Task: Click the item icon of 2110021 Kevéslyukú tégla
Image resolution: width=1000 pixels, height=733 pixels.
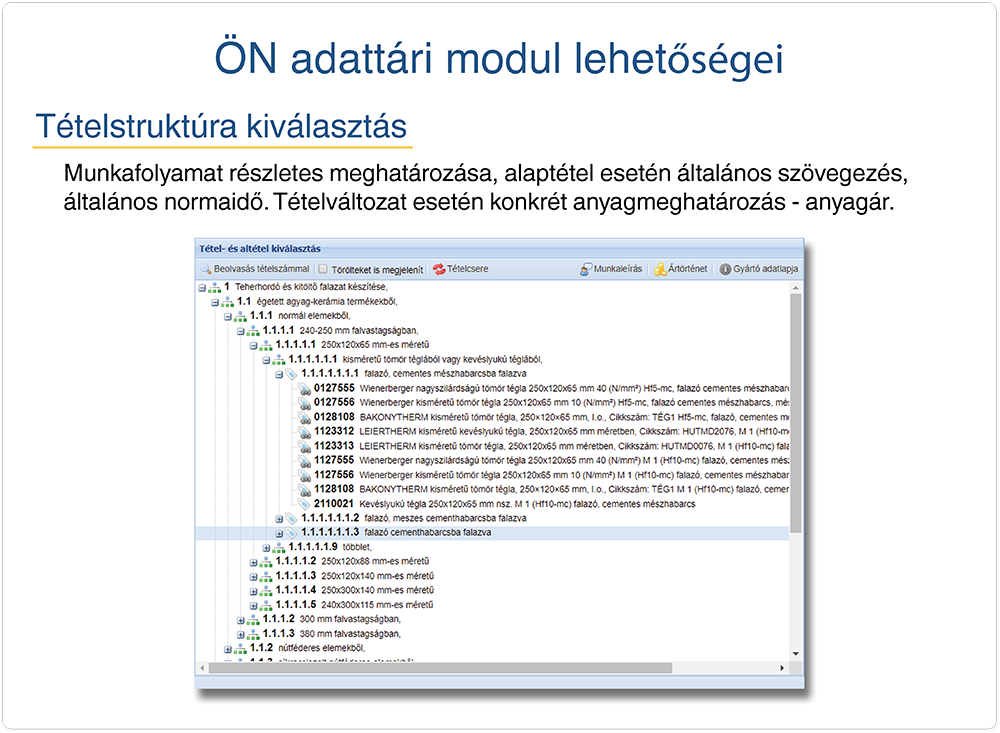Action: click(x=305, y=505)
